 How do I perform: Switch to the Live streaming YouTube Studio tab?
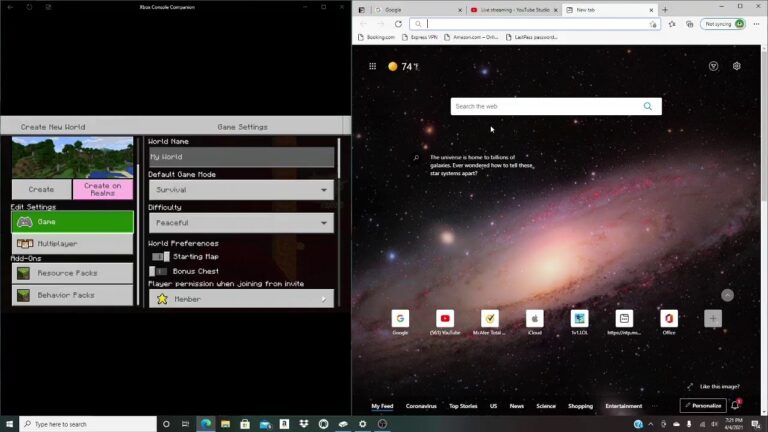(512, 9)
